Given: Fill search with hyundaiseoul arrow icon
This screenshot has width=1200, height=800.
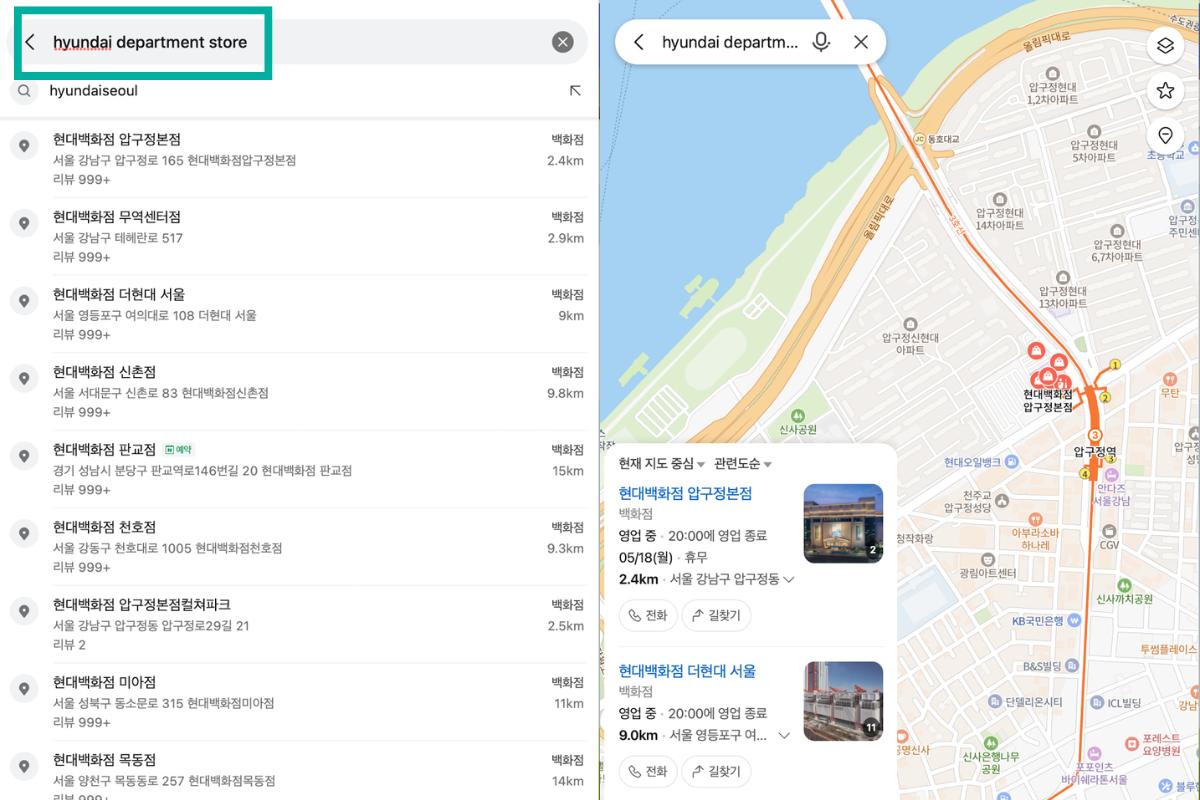Looking at the screenshot, I should tap(575, 91).
